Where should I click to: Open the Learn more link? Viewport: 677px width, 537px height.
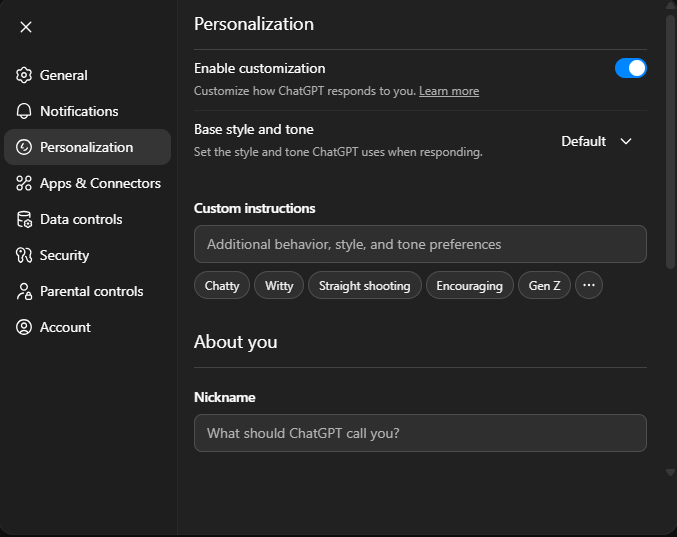coord(448,91)
